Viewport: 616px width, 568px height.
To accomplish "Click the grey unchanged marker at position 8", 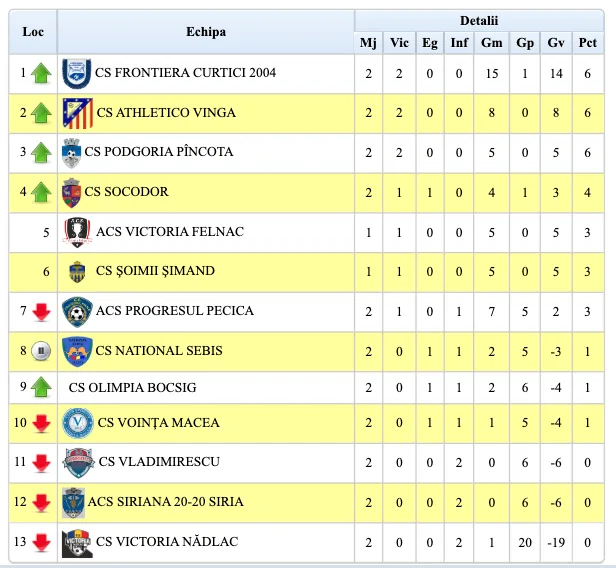I will point(41,351).
